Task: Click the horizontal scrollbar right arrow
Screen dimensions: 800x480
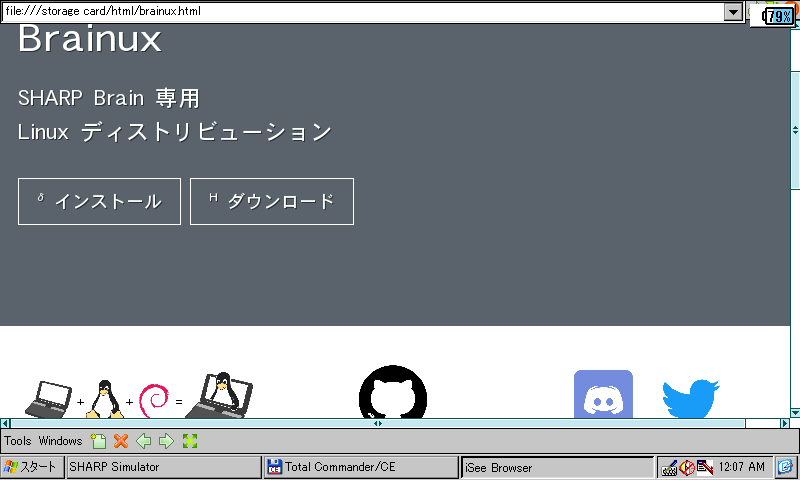Action: pyautogui.click(x=785, y=423)
